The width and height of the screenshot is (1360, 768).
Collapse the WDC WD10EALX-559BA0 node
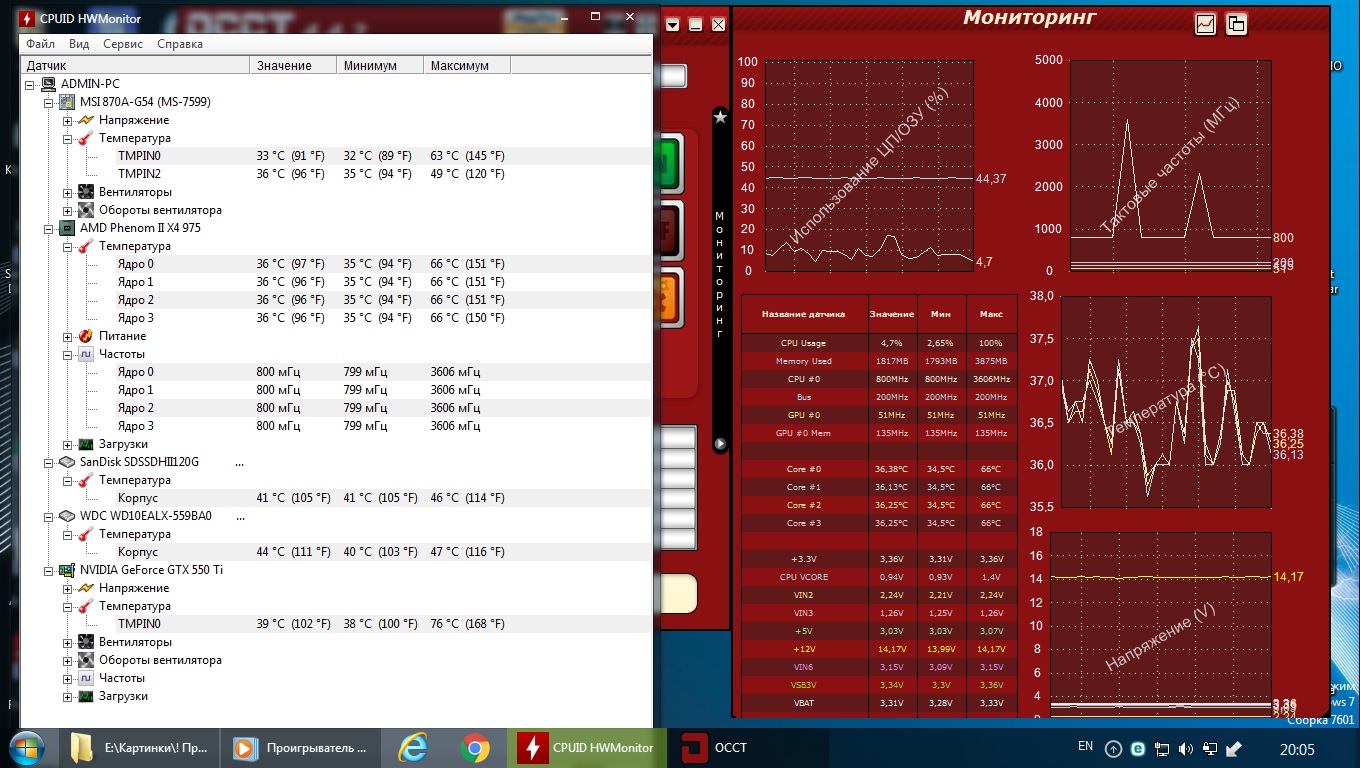coord(49,516)
